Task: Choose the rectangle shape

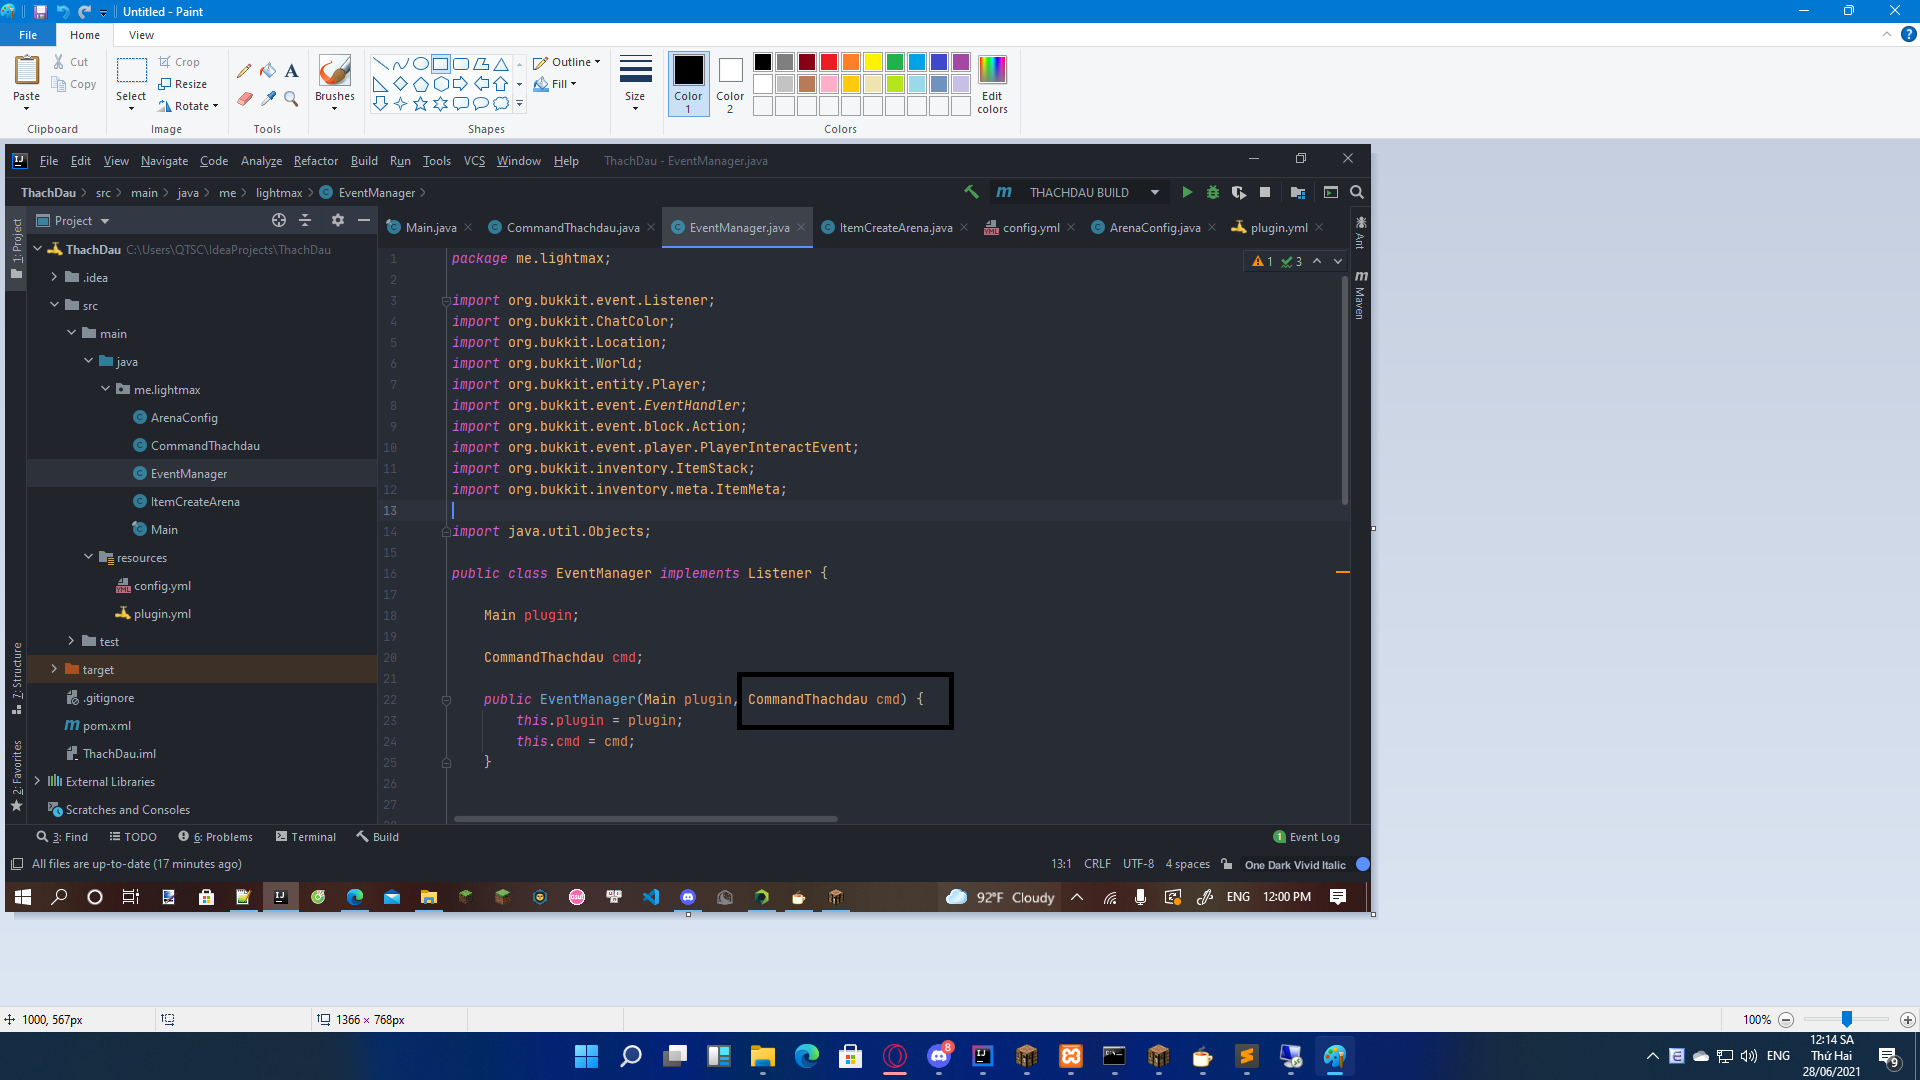Action: (x=440, y=63)
